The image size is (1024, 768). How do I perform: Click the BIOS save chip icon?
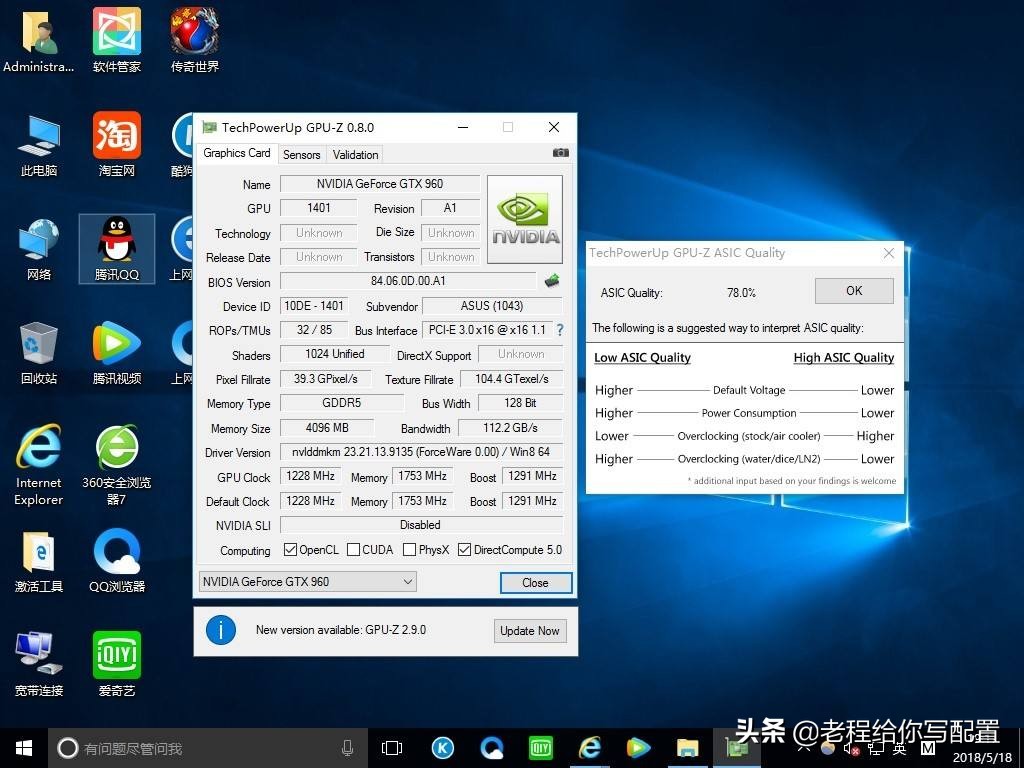551,281
